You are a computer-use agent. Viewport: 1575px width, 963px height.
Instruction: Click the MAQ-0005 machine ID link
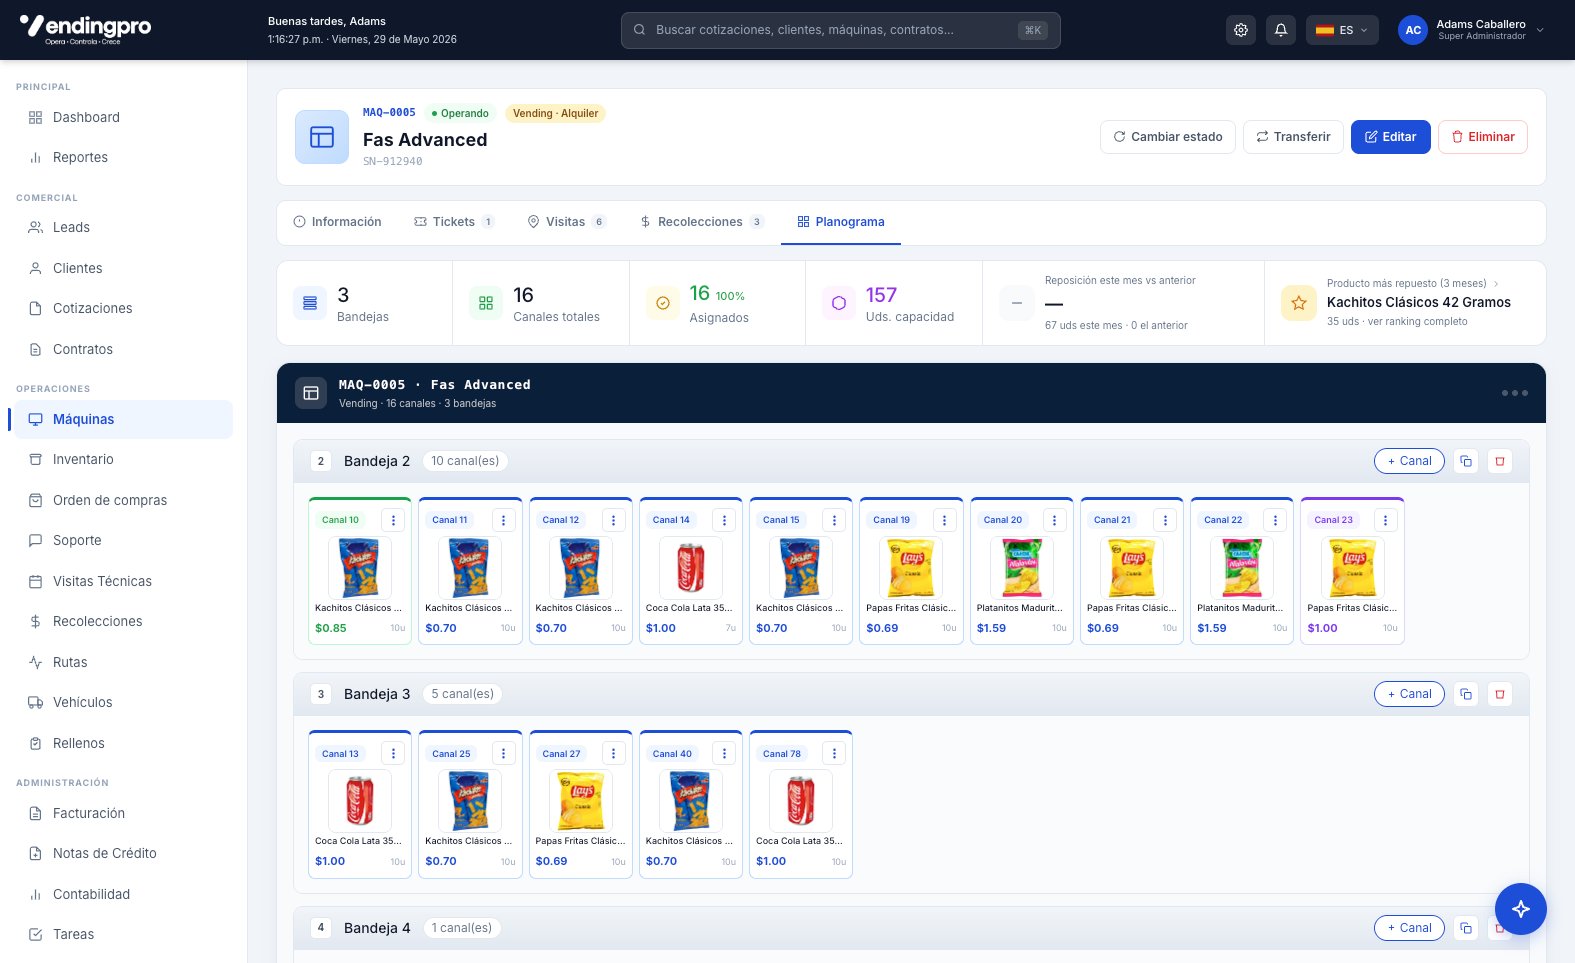click(x=389, y=113)
